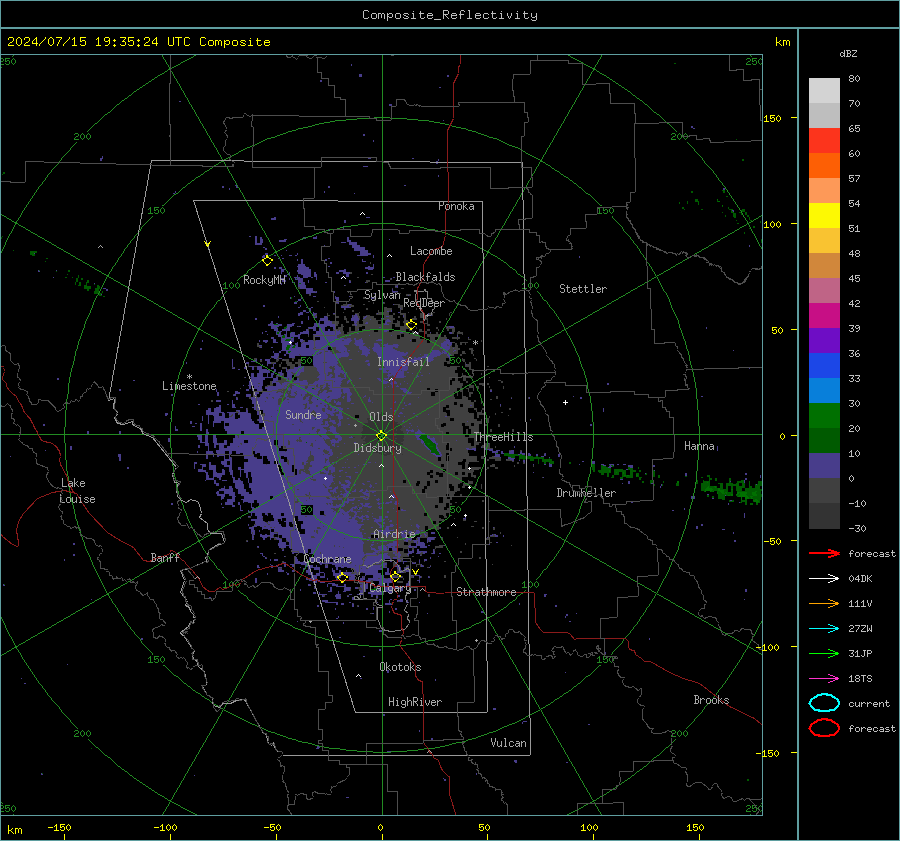Pick the red color swatch below 65 dBZ
The width and height of the screenshot is (900, 841).
pyautogui.click(x=824, y=141)
